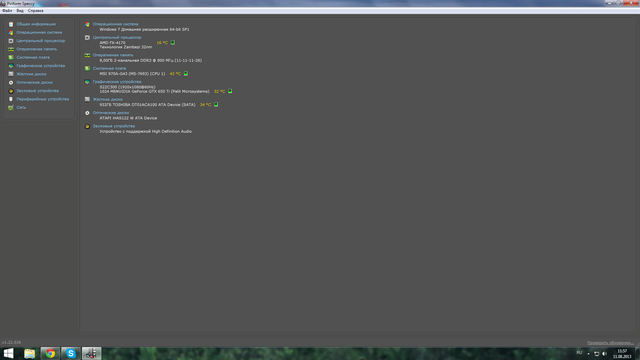Open the Файл menu

pos(7,11)
